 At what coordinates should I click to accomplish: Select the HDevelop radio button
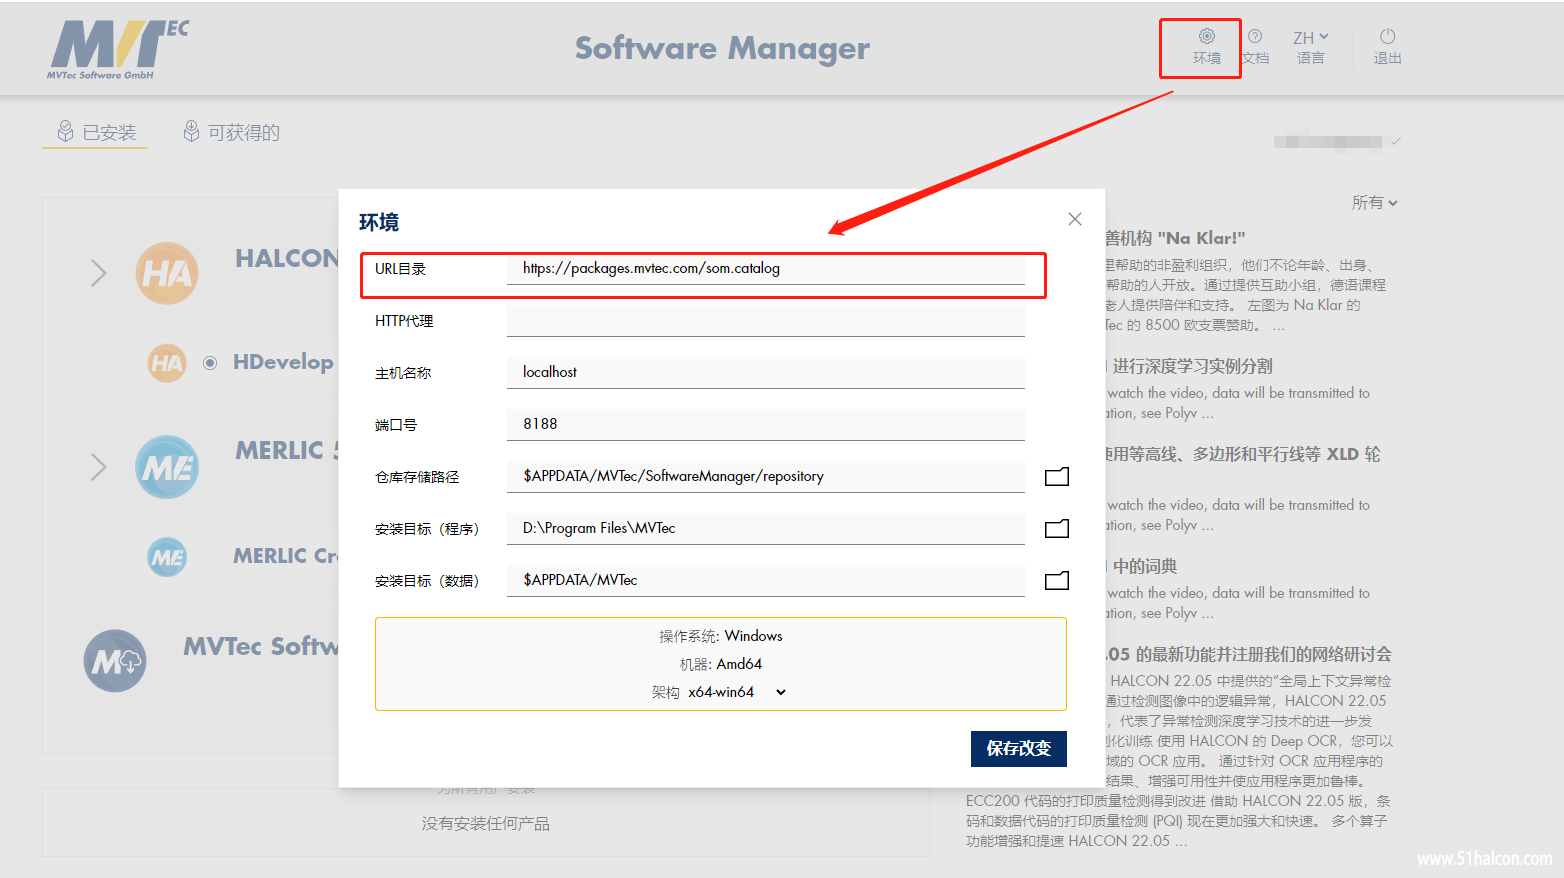(210, 363)
